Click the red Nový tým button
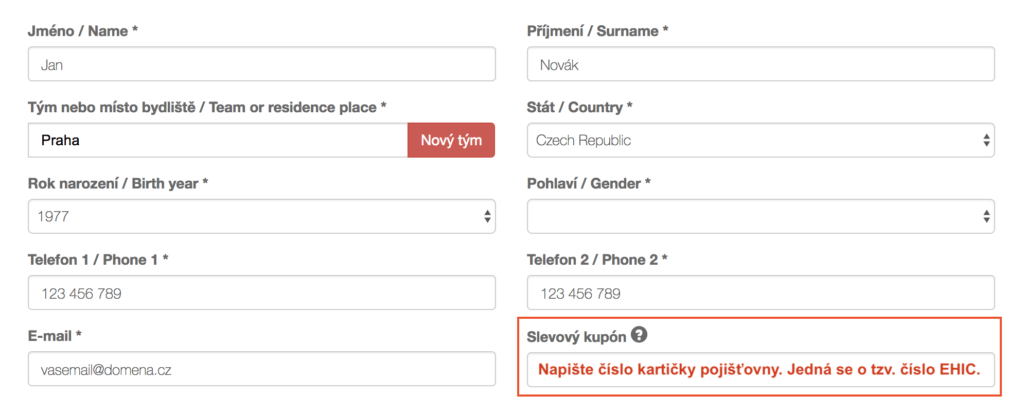1024x412 pixels. click(451, 140)
